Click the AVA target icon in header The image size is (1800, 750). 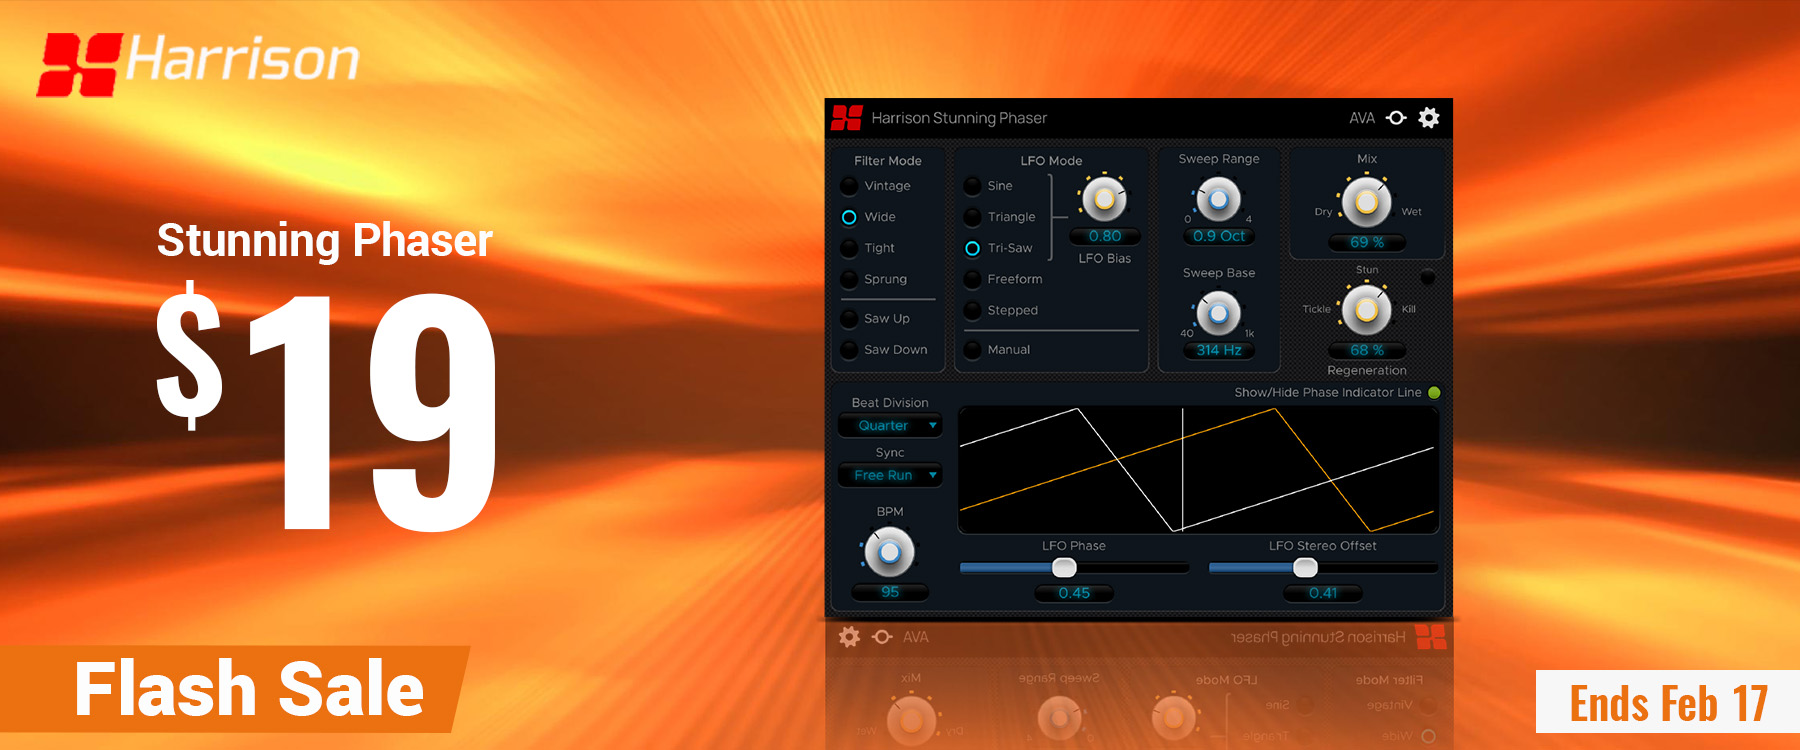click(1397, 118)
